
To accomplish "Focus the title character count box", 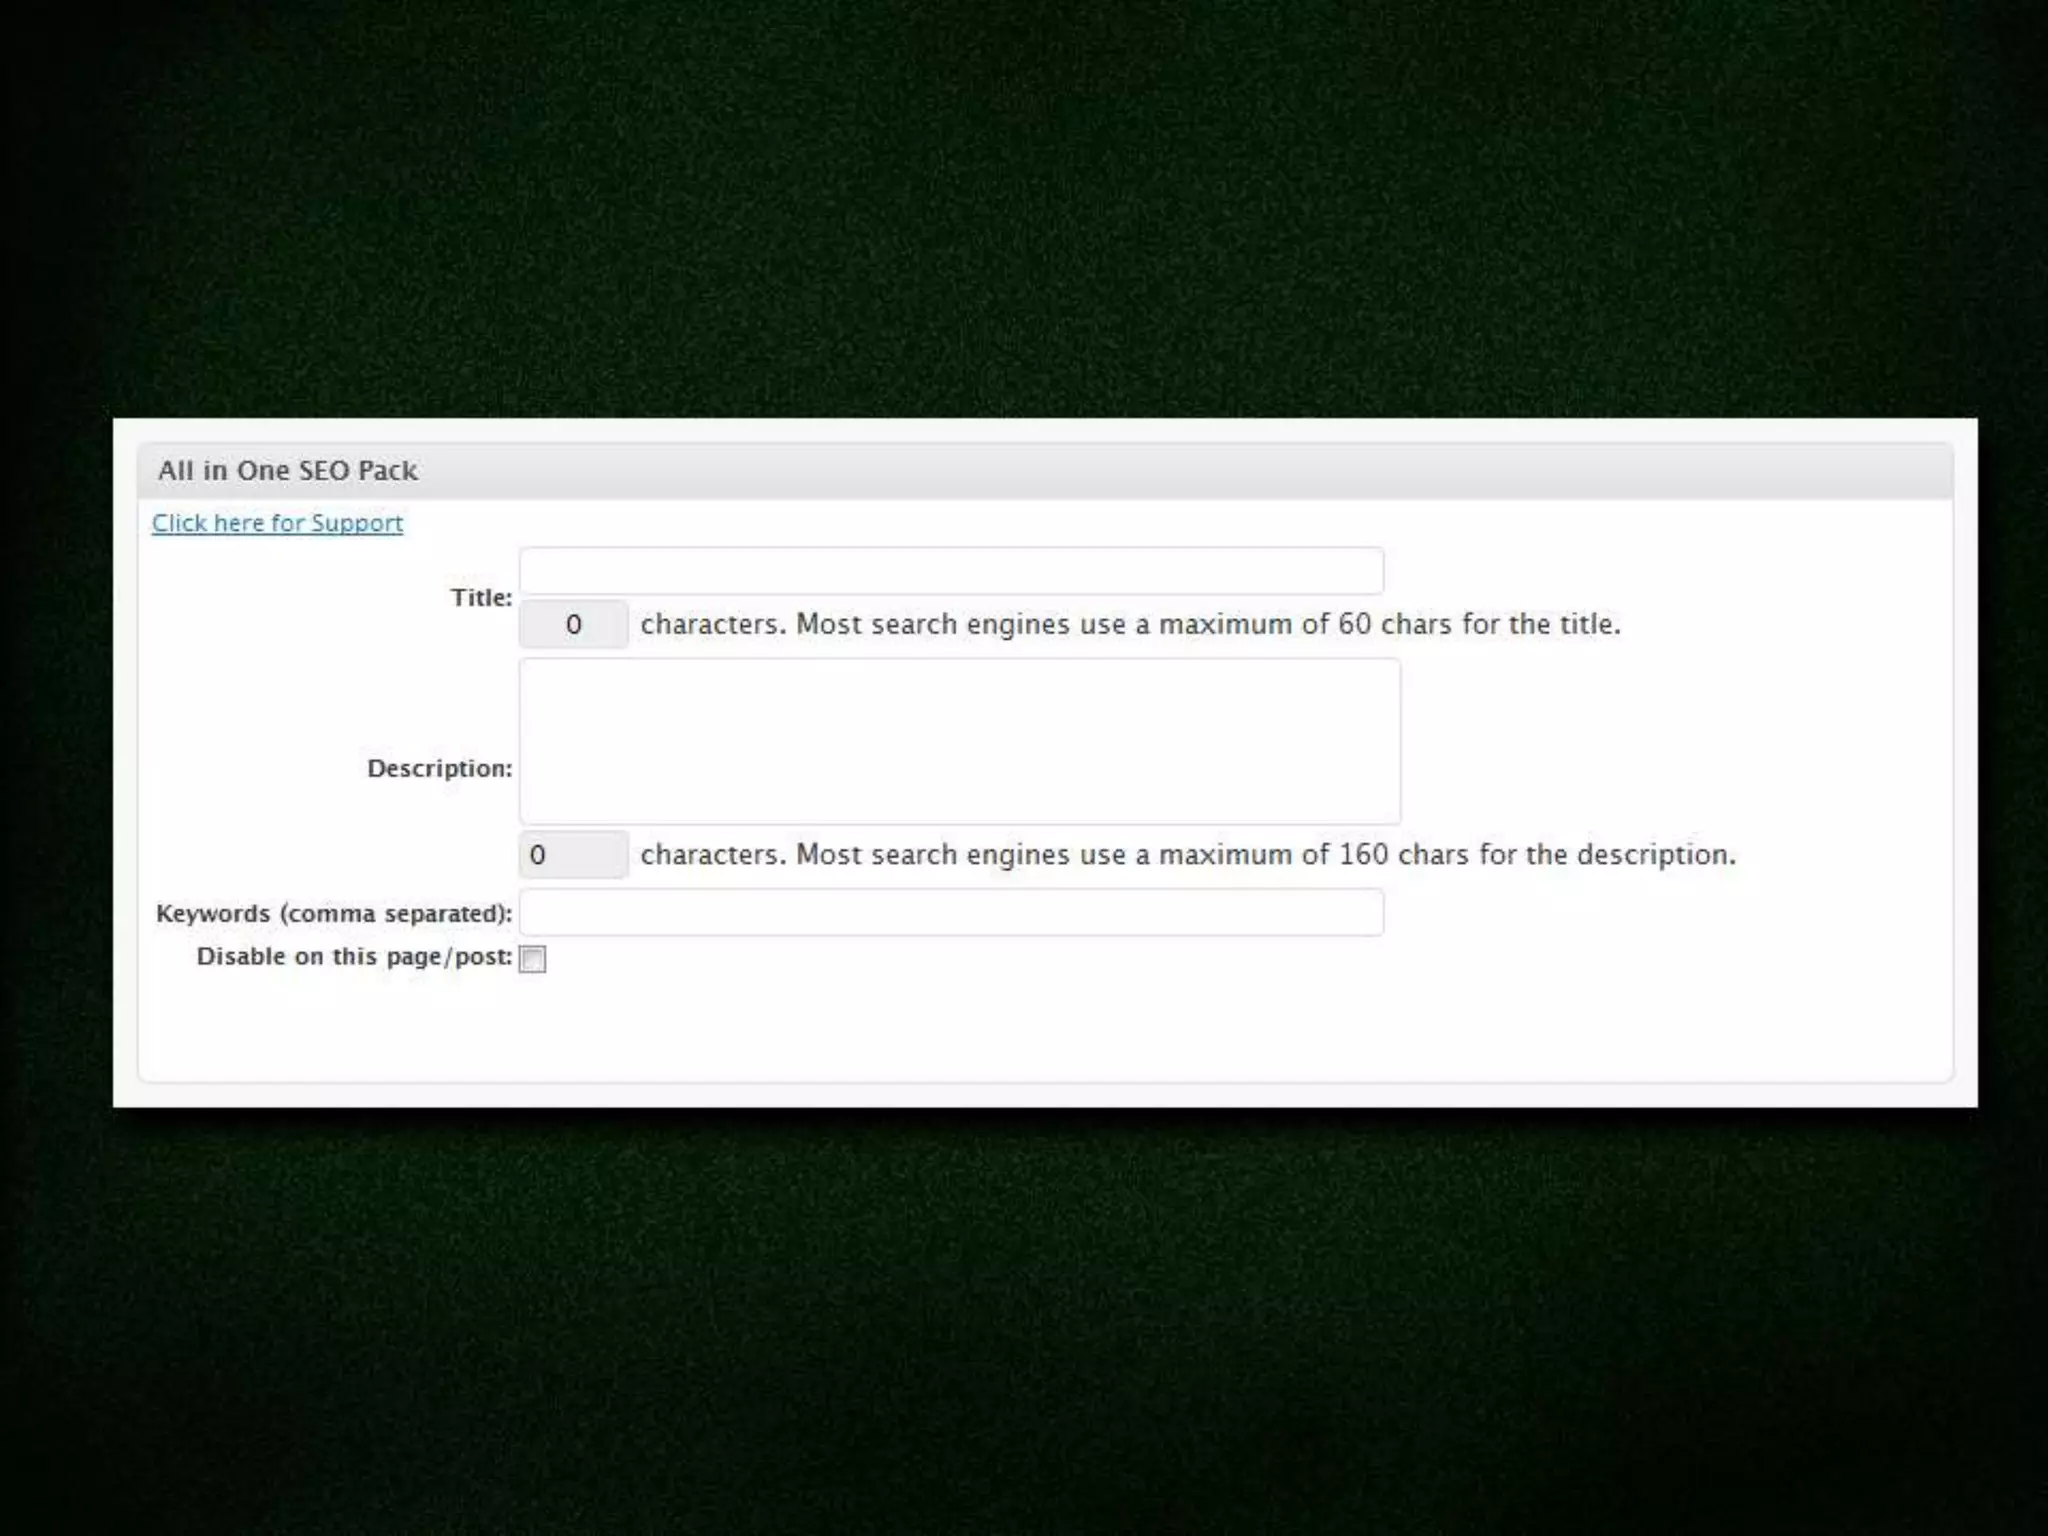I will [x=573, y=625].
